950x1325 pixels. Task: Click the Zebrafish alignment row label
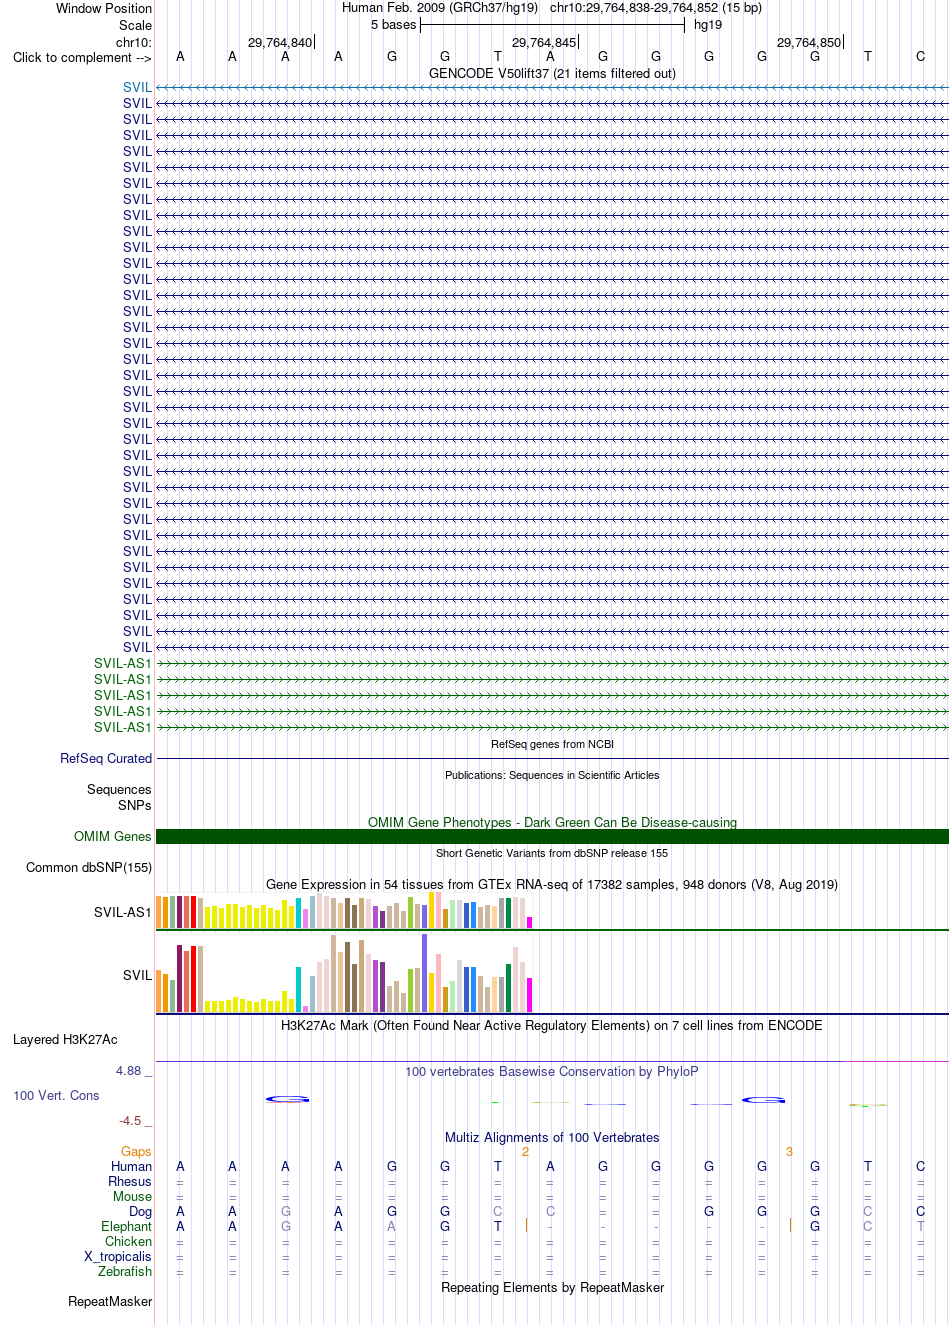tap(125, 1271)
